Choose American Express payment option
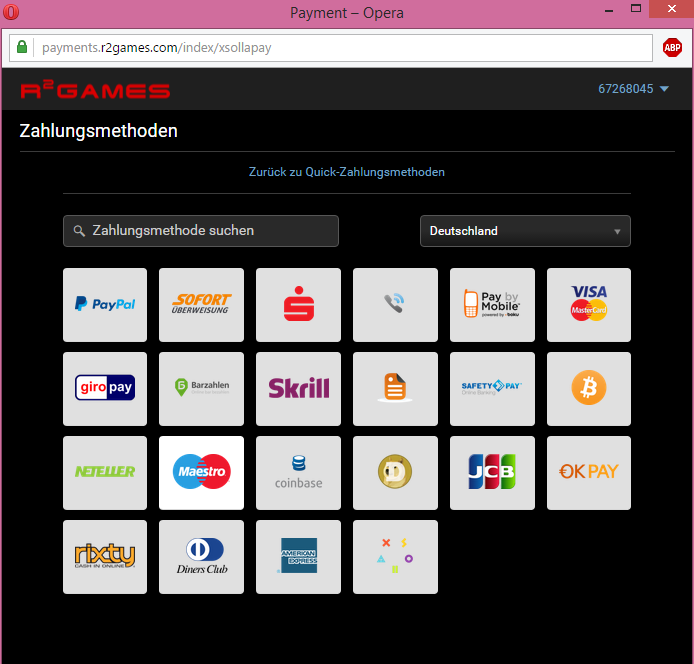This screenshot has height=664, width=694. 298,557
